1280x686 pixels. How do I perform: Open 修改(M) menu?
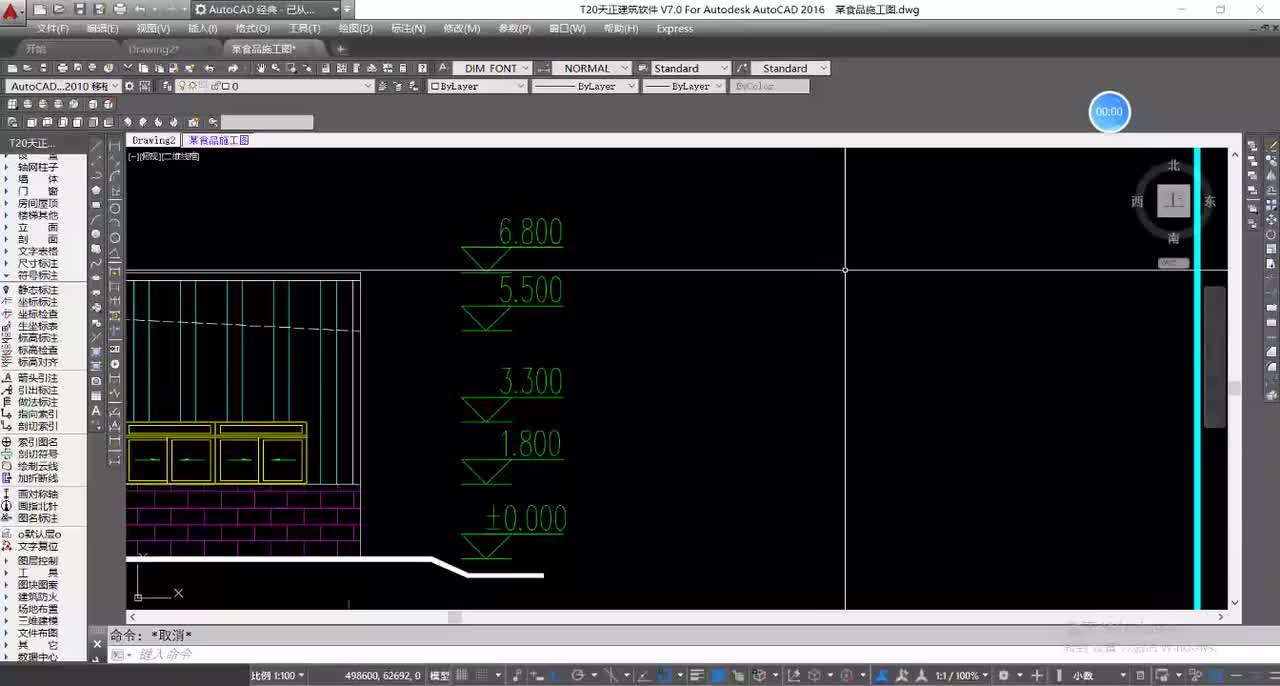coord(461,29)
